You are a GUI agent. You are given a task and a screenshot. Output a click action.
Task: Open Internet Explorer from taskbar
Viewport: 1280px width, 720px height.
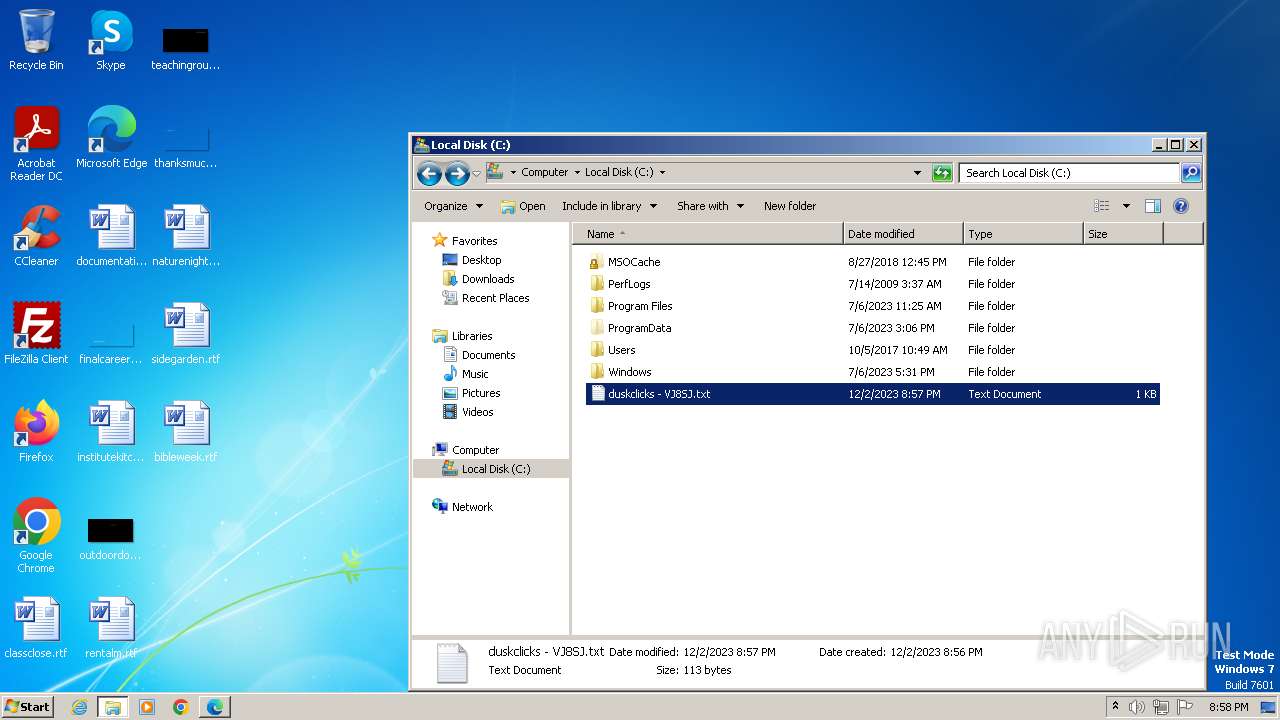point(79,707)
